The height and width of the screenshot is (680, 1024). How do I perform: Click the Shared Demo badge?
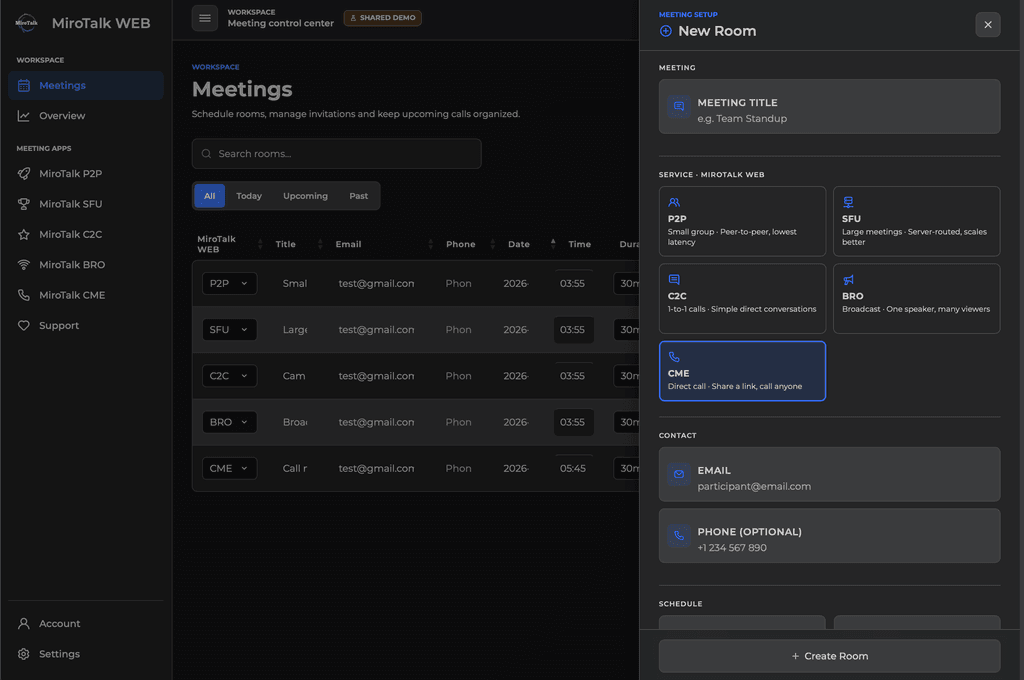[383, 18]
